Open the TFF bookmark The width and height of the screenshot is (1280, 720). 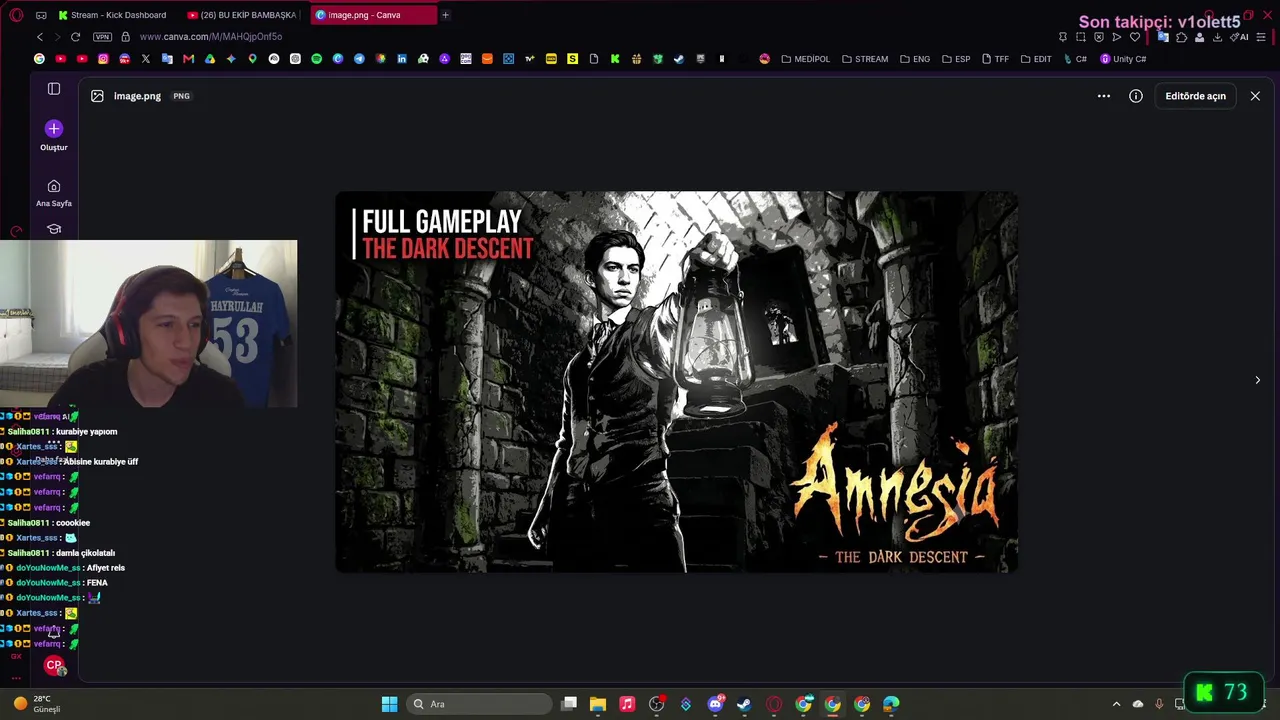995,59
